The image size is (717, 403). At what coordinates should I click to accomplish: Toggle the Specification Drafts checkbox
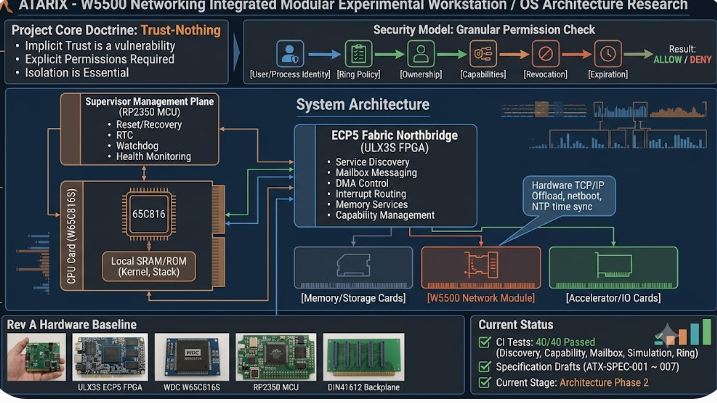click(x=484, y=366)
